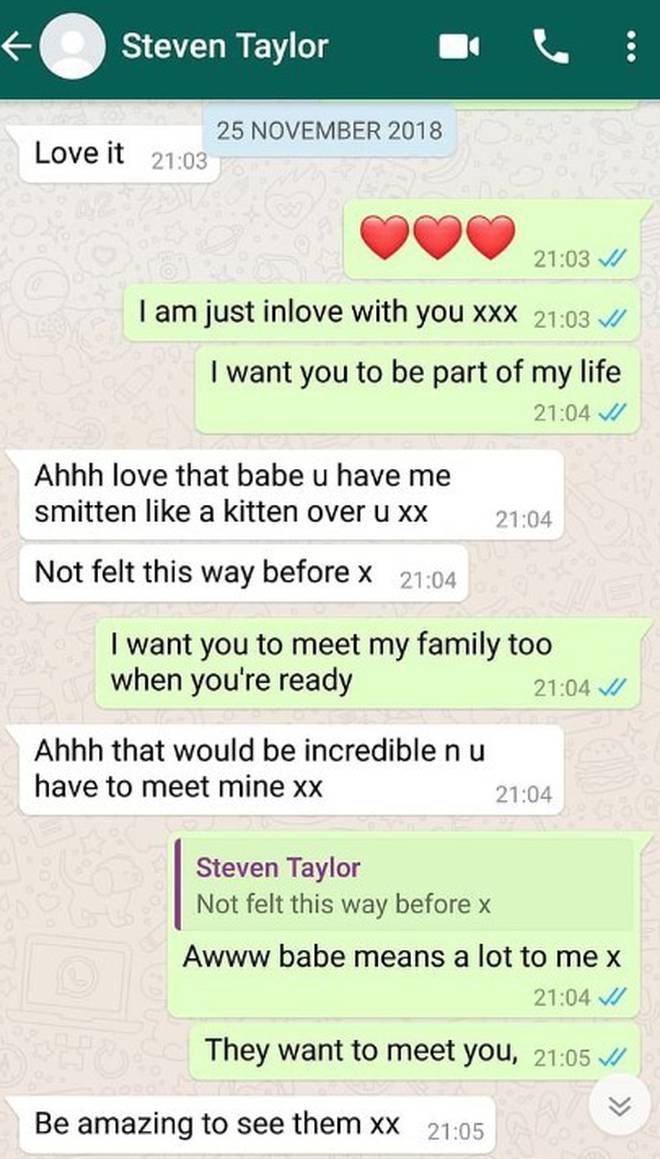Select the 'Be amazing to see them xx' message

(x=256, y=1125)
